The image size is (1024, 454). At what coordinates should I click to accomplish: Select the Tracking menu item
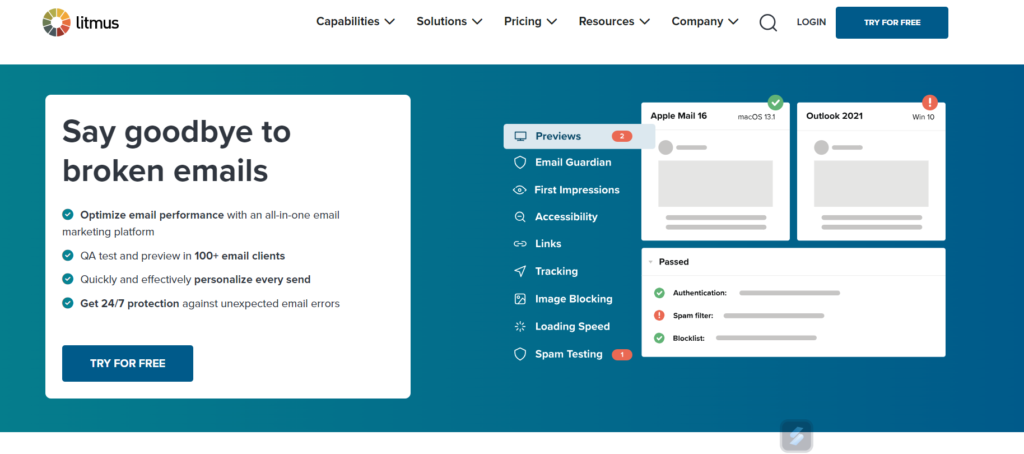(x=546, y=271)
